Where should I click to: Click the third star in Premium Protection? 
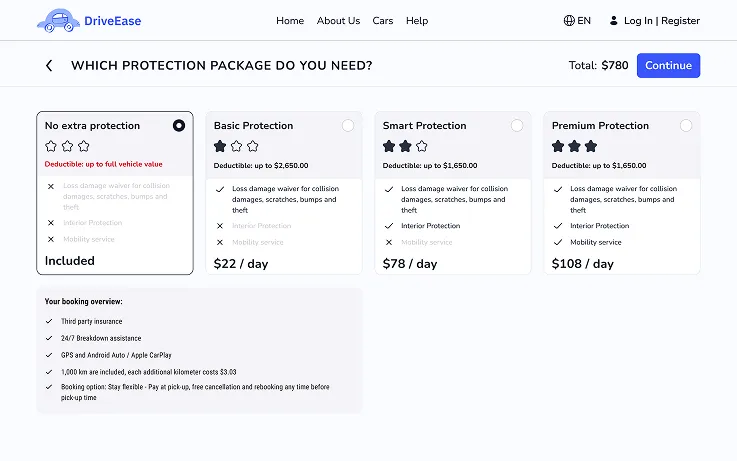pyautogui.click(x=591, y=146)
